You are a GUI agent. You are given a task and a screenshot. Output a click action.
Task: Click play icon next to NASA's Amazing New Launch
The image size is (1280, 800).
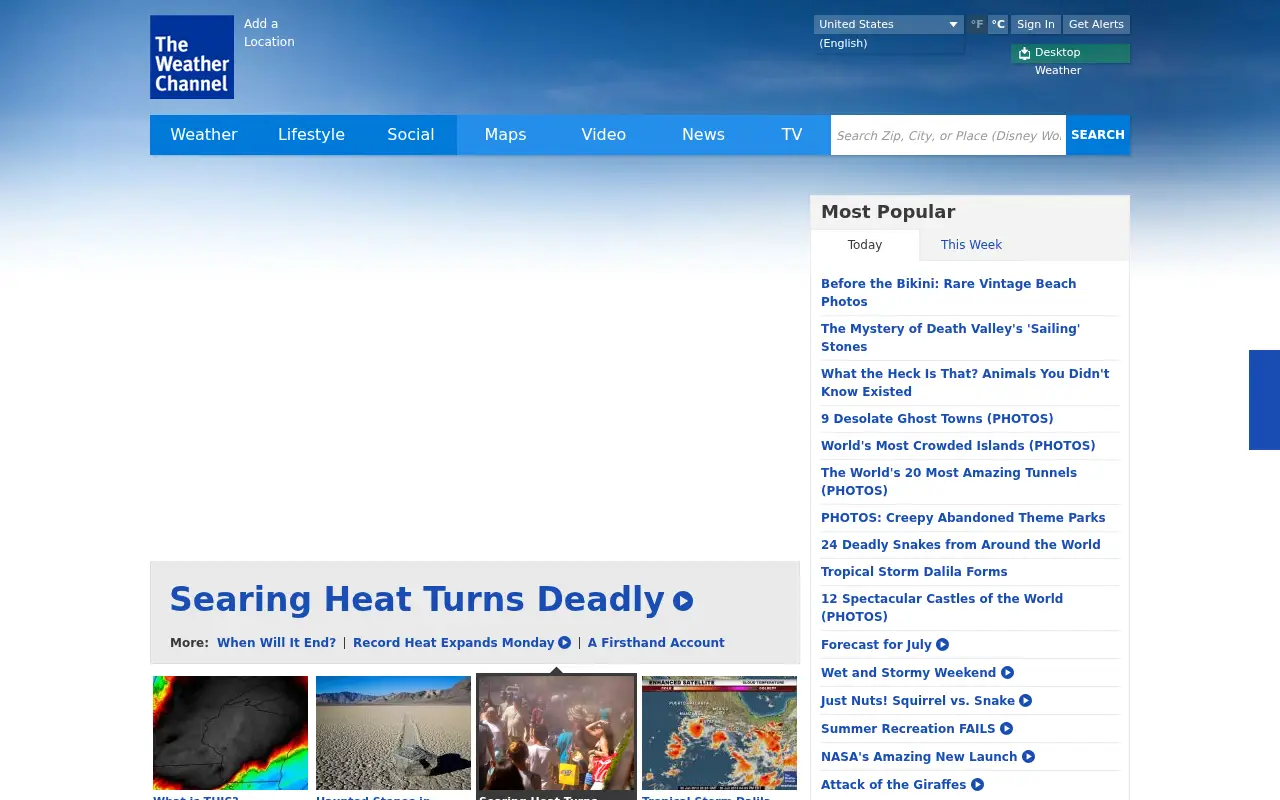point(1028,757)
